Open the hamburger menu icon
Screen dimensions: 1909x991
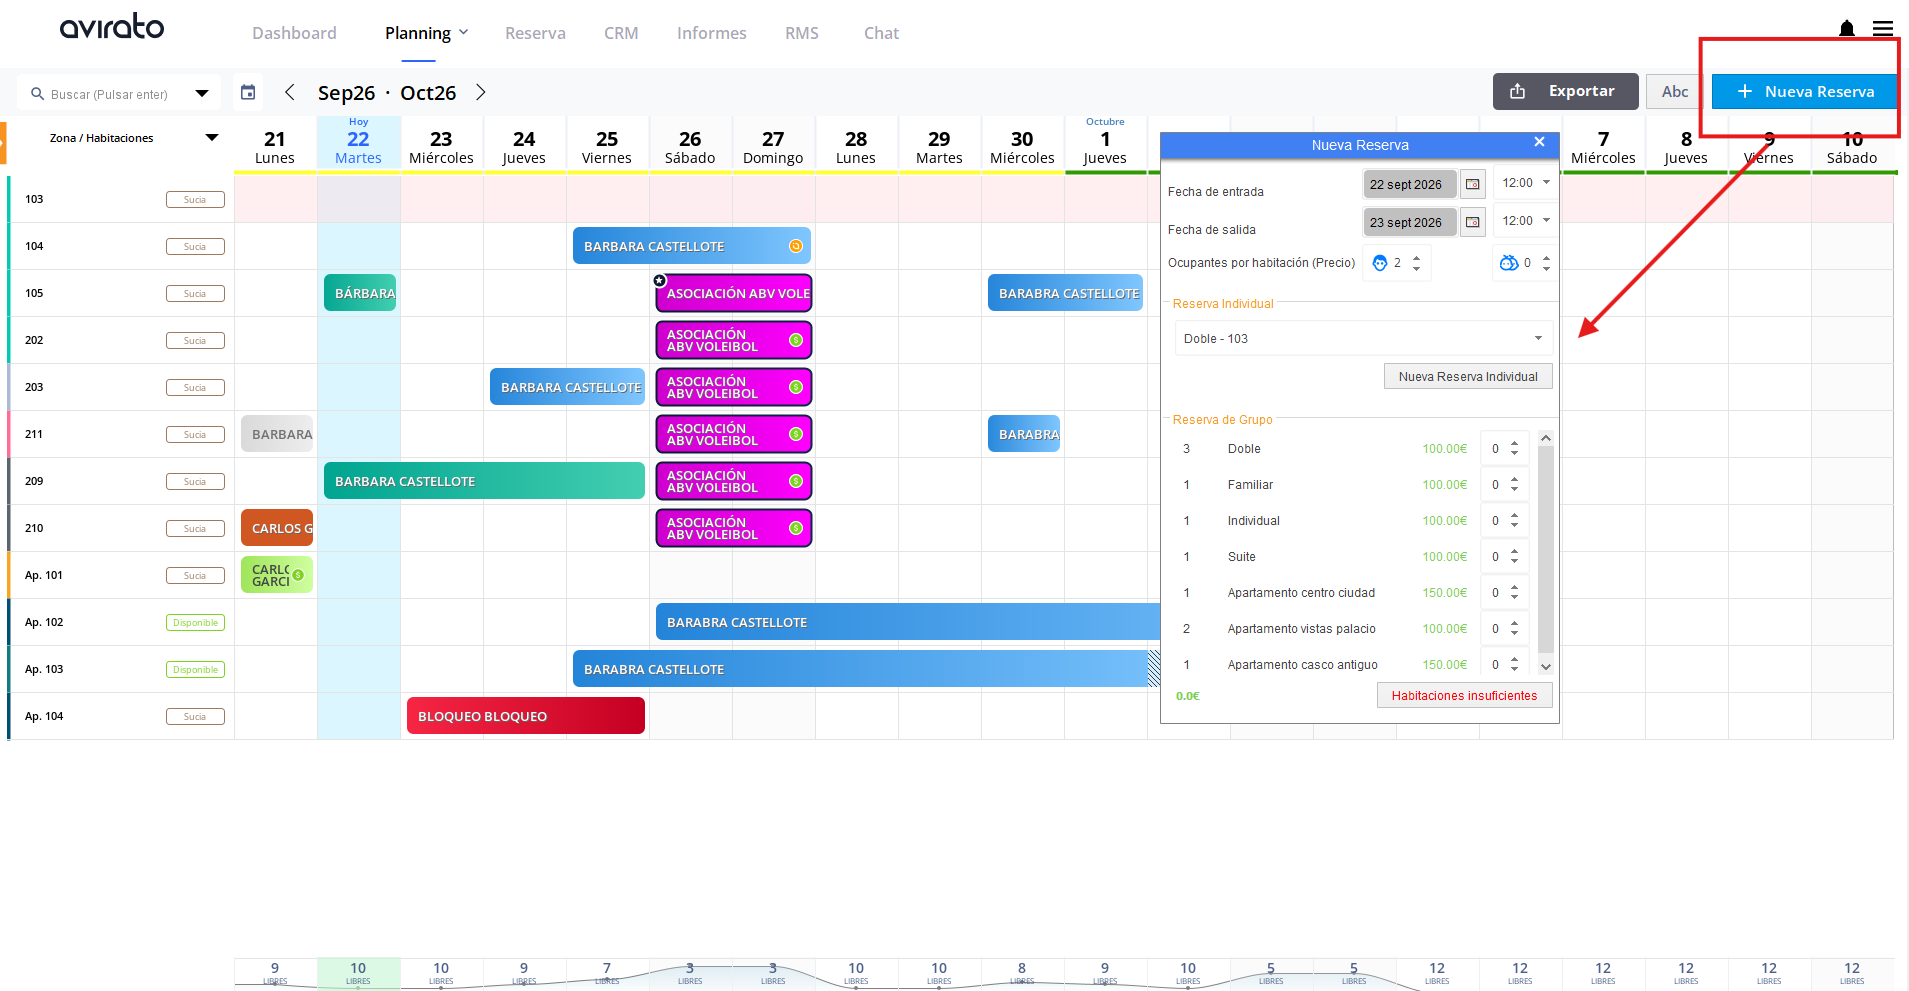point(1883,28)
